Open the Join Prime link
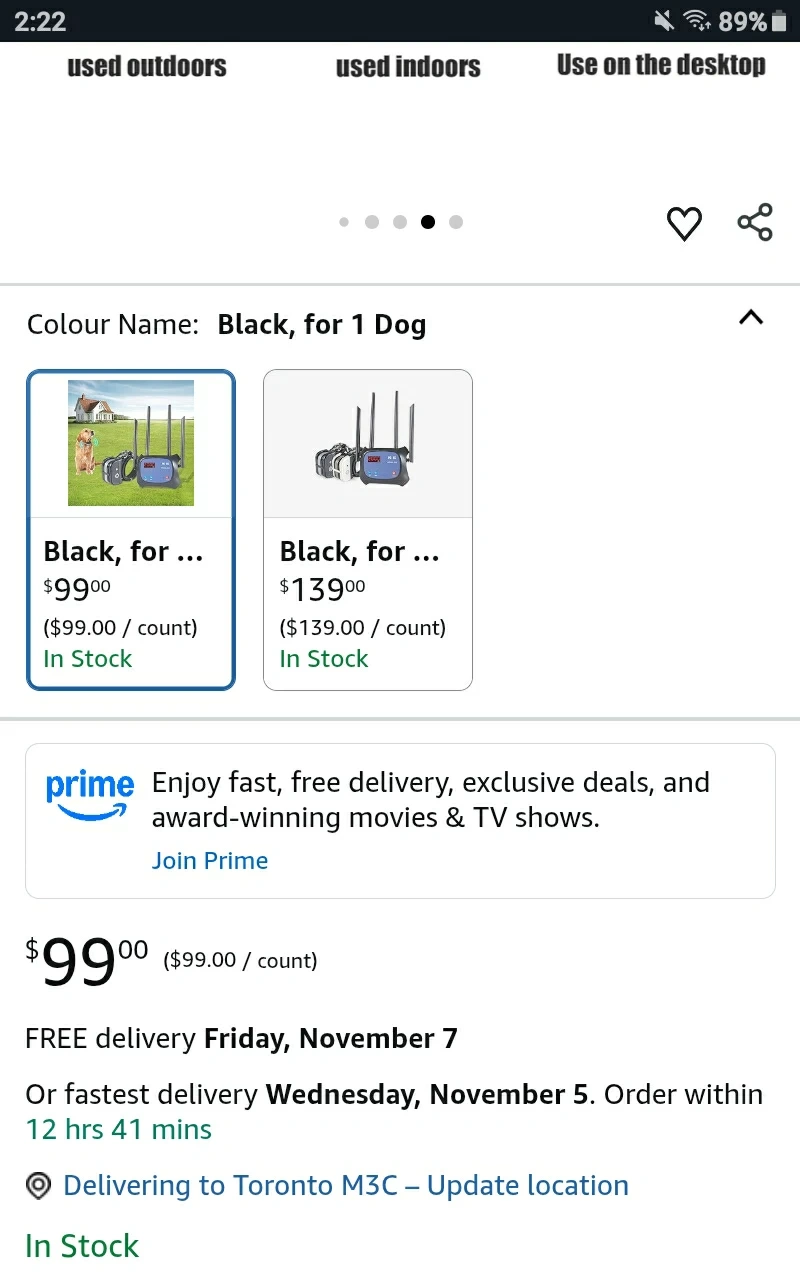The image size is (800, 1280). [x=210, y=861]
